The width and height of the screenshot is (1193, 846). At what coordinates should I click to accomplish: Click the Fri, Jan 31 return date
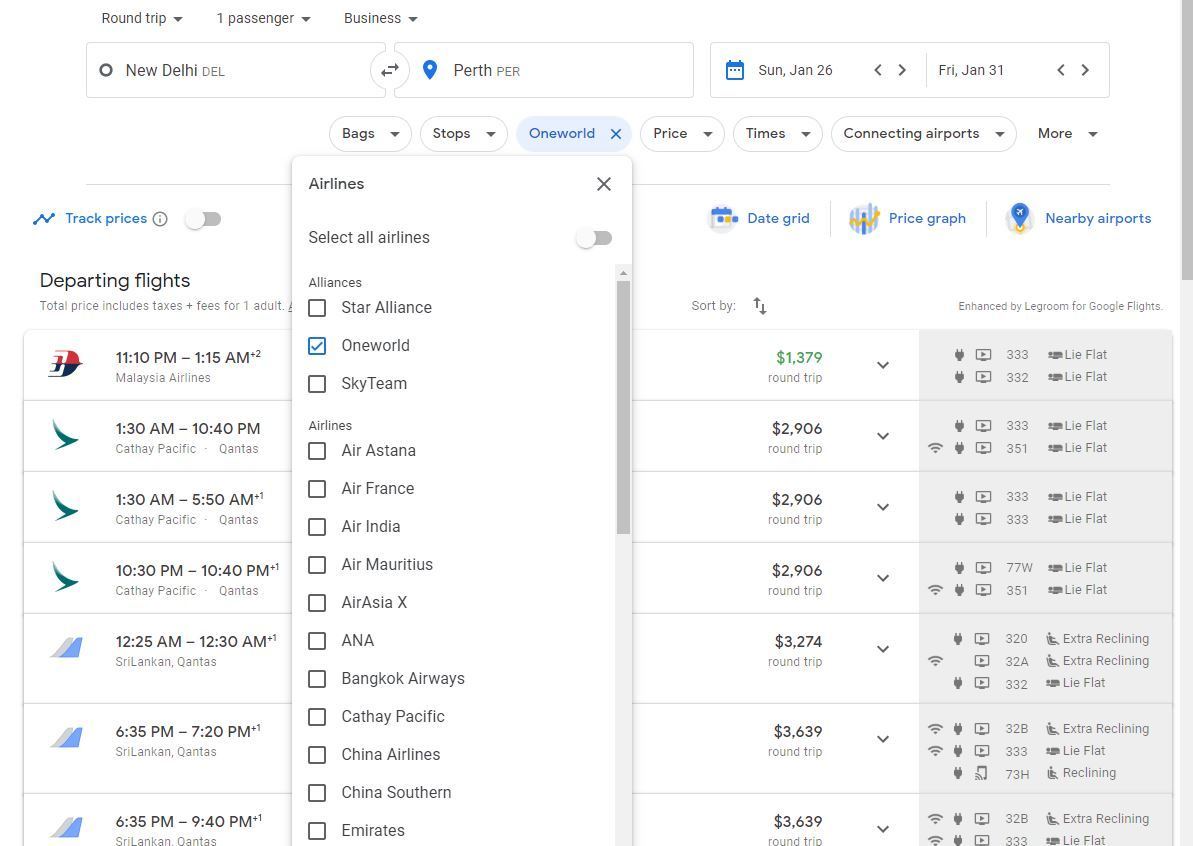point(971,70)
